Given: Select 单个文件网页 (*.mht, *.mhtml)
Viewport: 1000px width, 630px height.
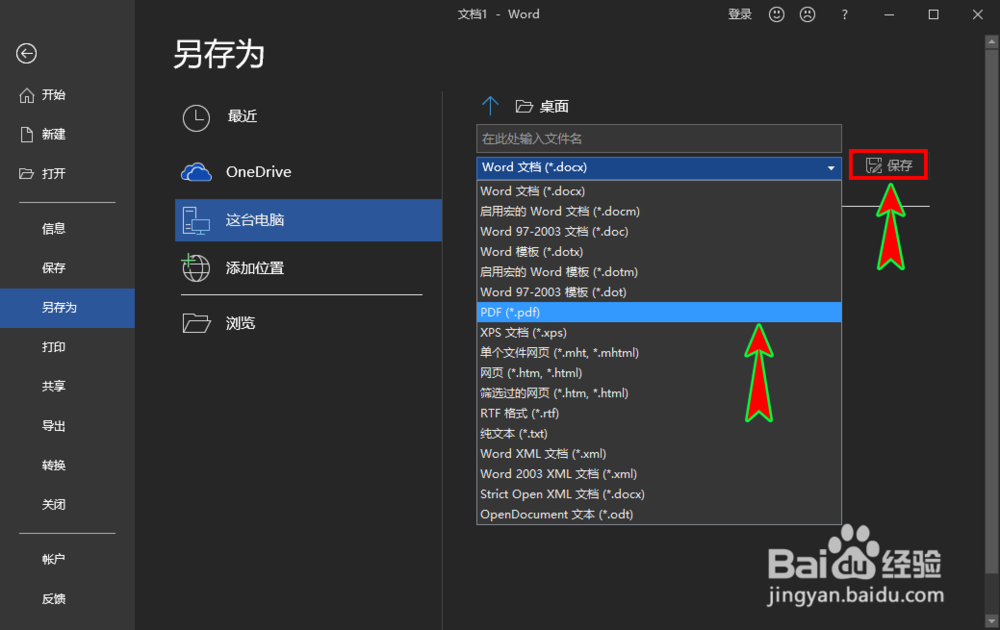Looking at the screenshot, I should coord(659,353).
